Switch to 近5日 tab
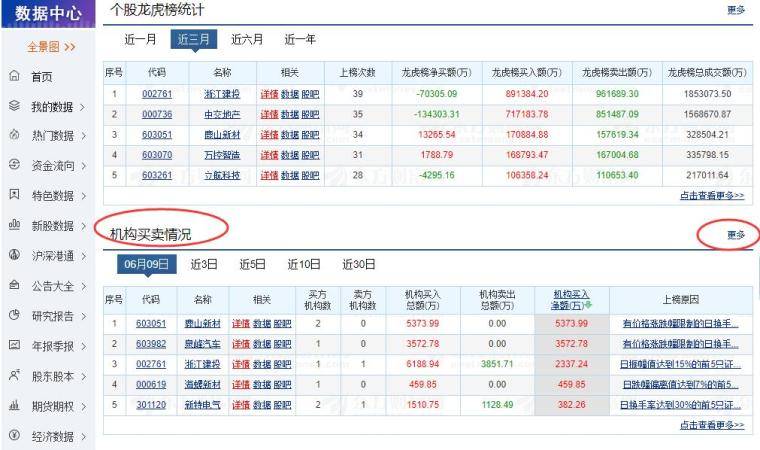 pyautogui.click(x=253, y=264)
